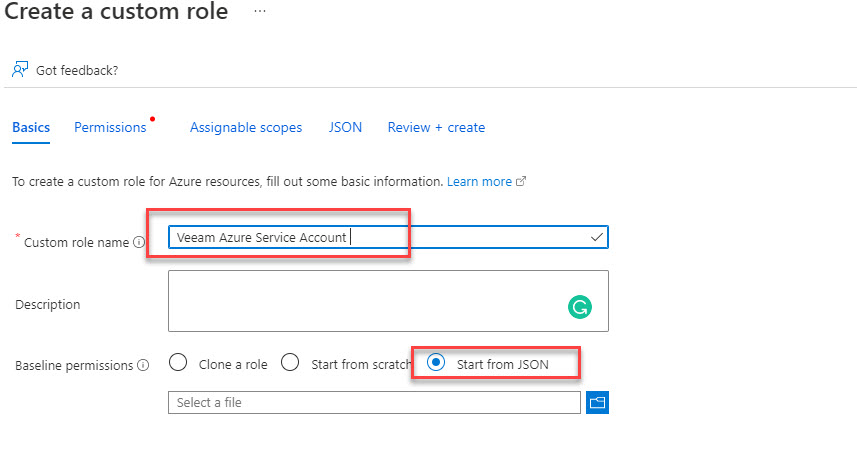Select the Start from scratch option

coord(290,363)
